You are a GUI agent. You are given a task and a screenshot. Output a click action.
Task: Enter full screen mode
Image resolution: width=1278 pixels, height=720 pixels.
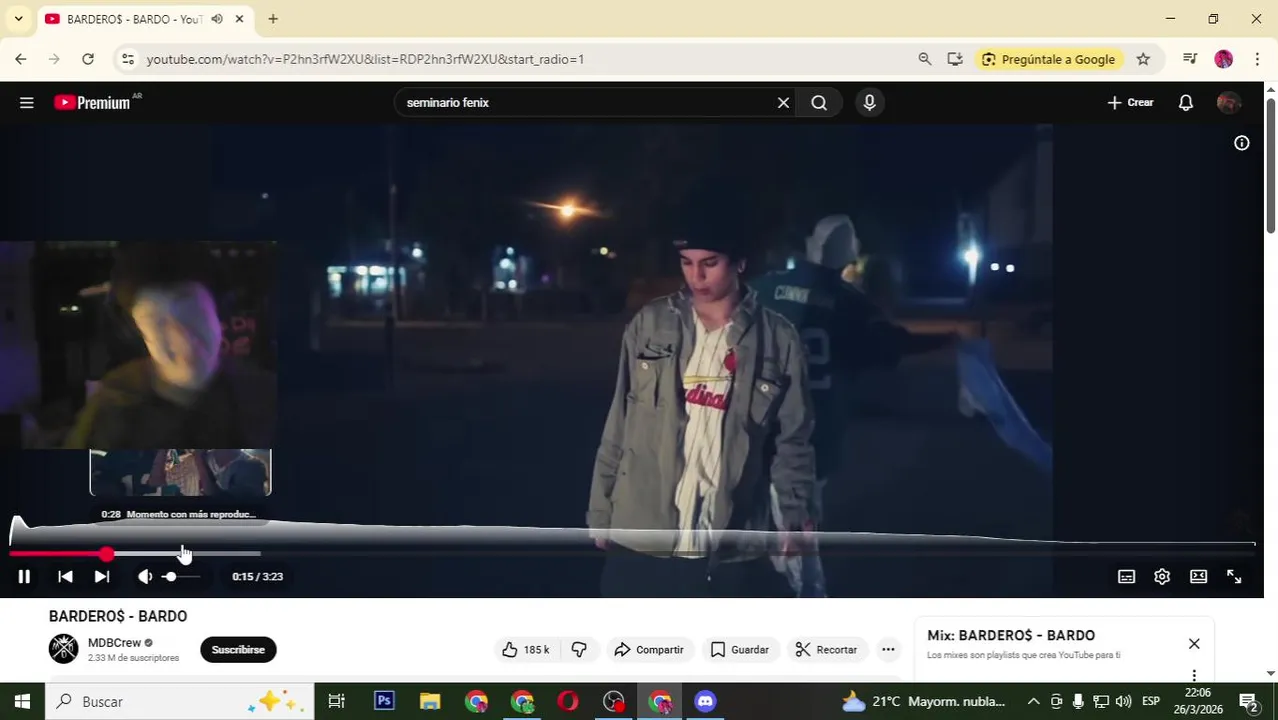click(x=1234, y=576)
